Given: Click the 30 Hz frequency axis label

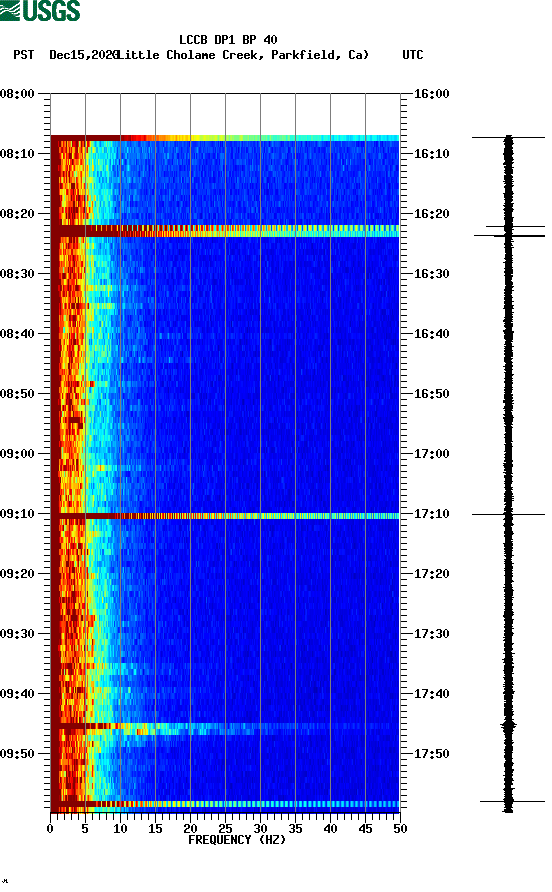Looking at the screenshot, I should [x=260, y=829].
